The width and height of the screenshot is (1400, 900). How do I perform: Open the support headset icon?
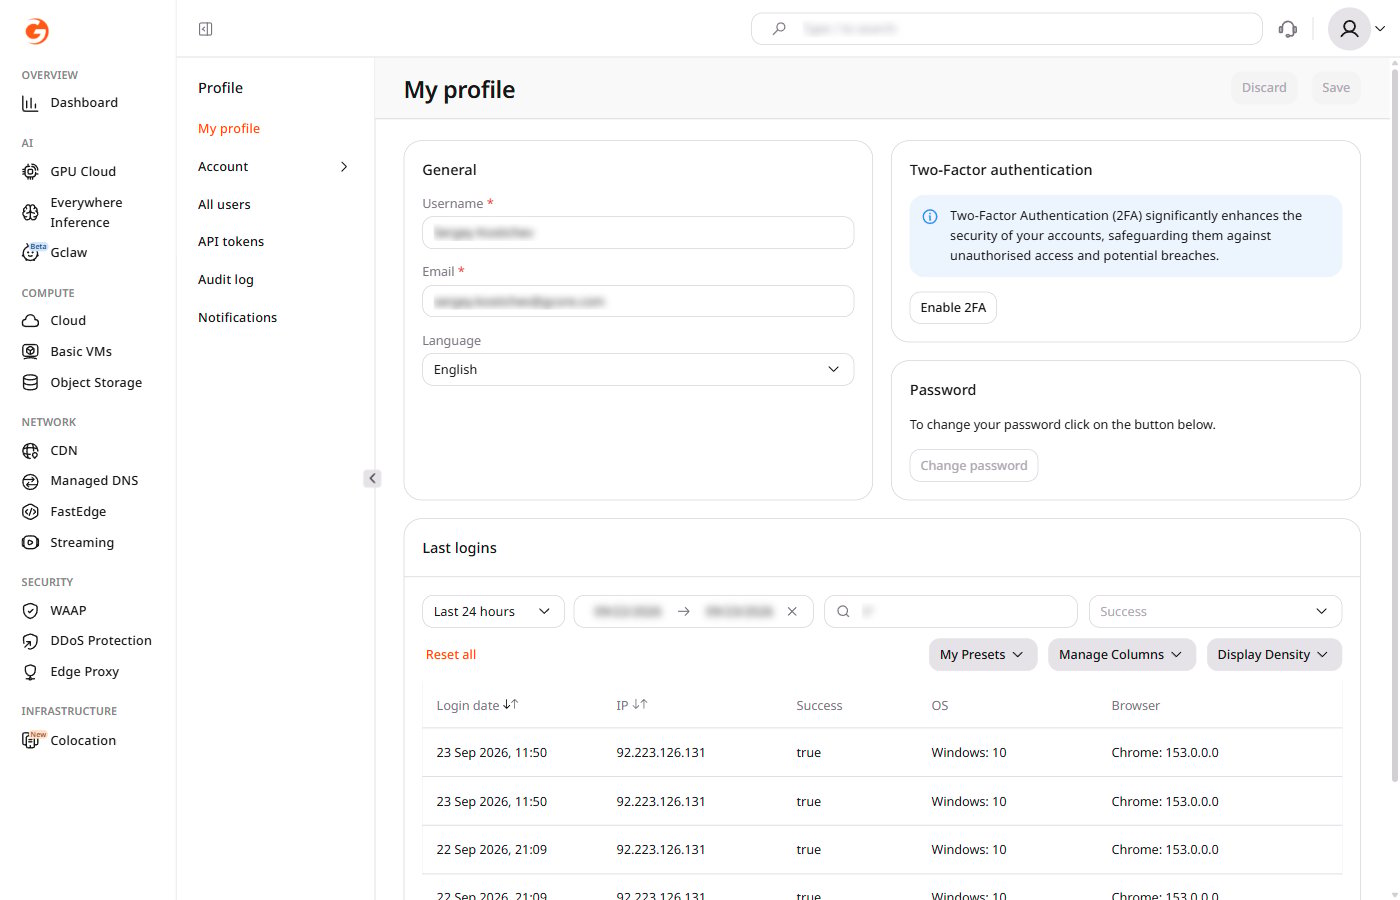1288,29
